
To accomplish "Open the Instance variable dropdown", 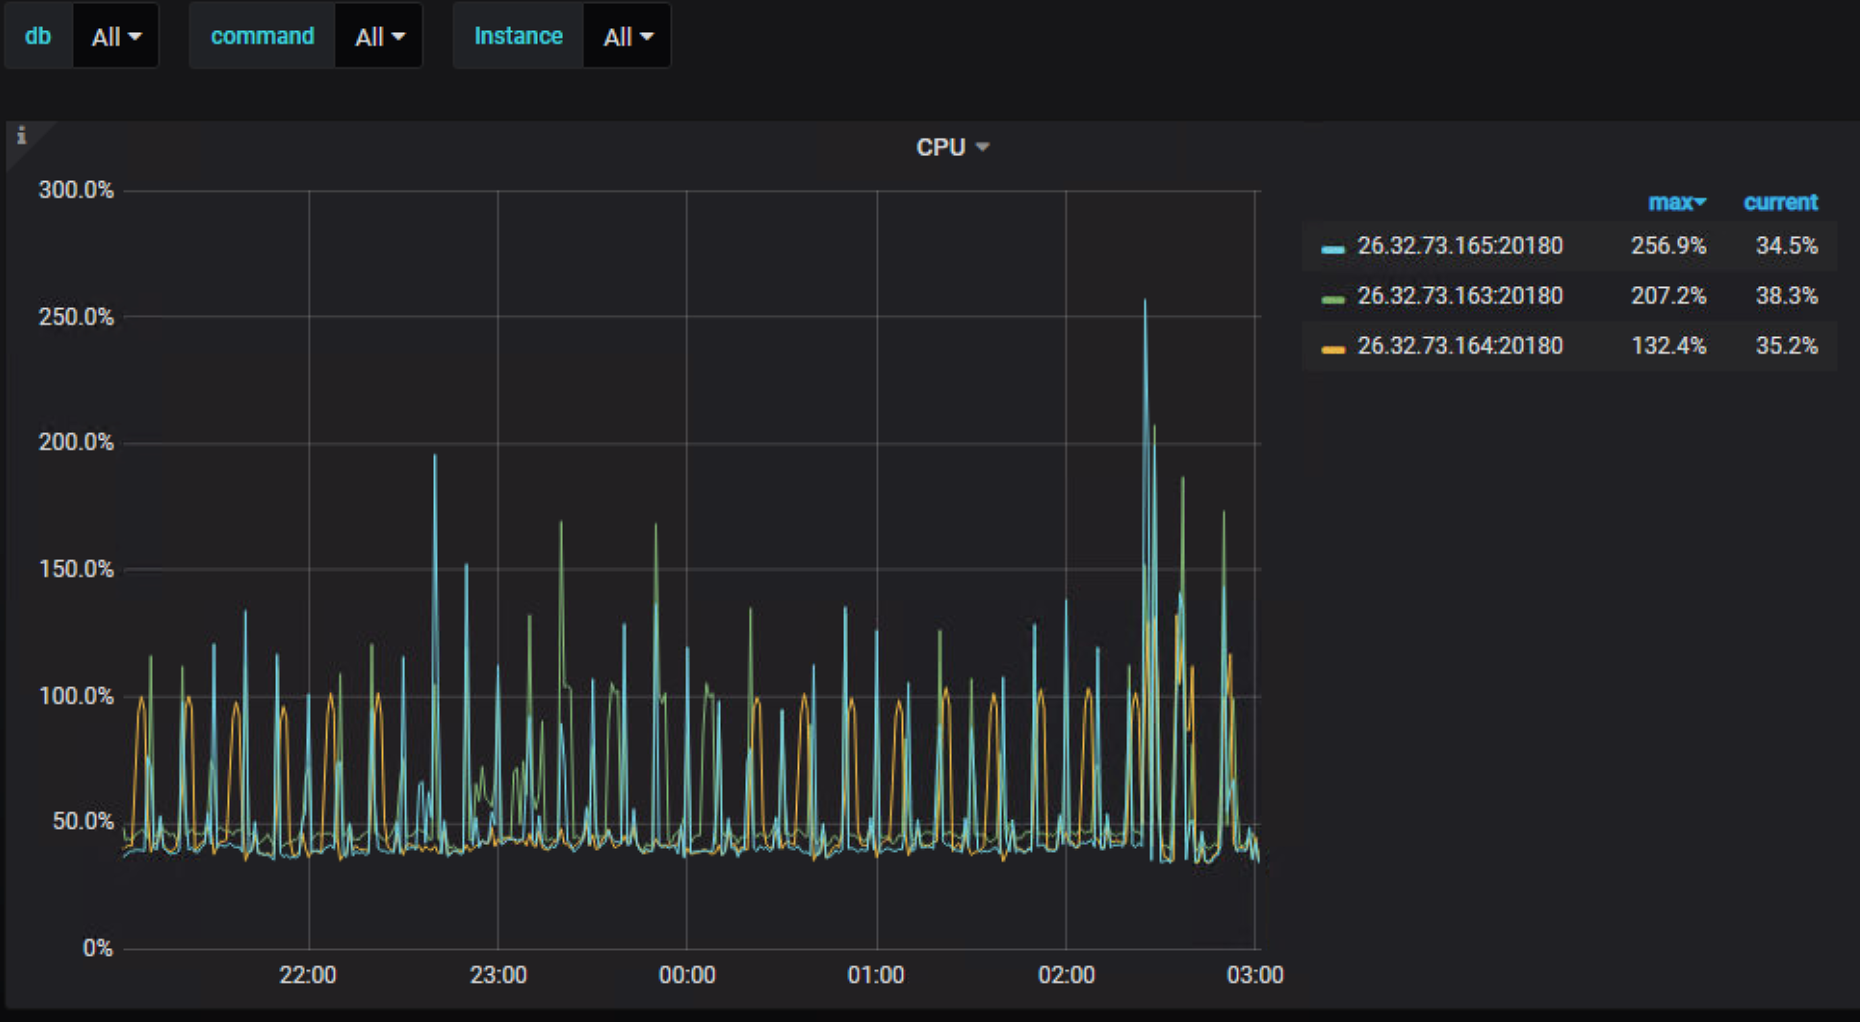I will [x=626, y=36].
